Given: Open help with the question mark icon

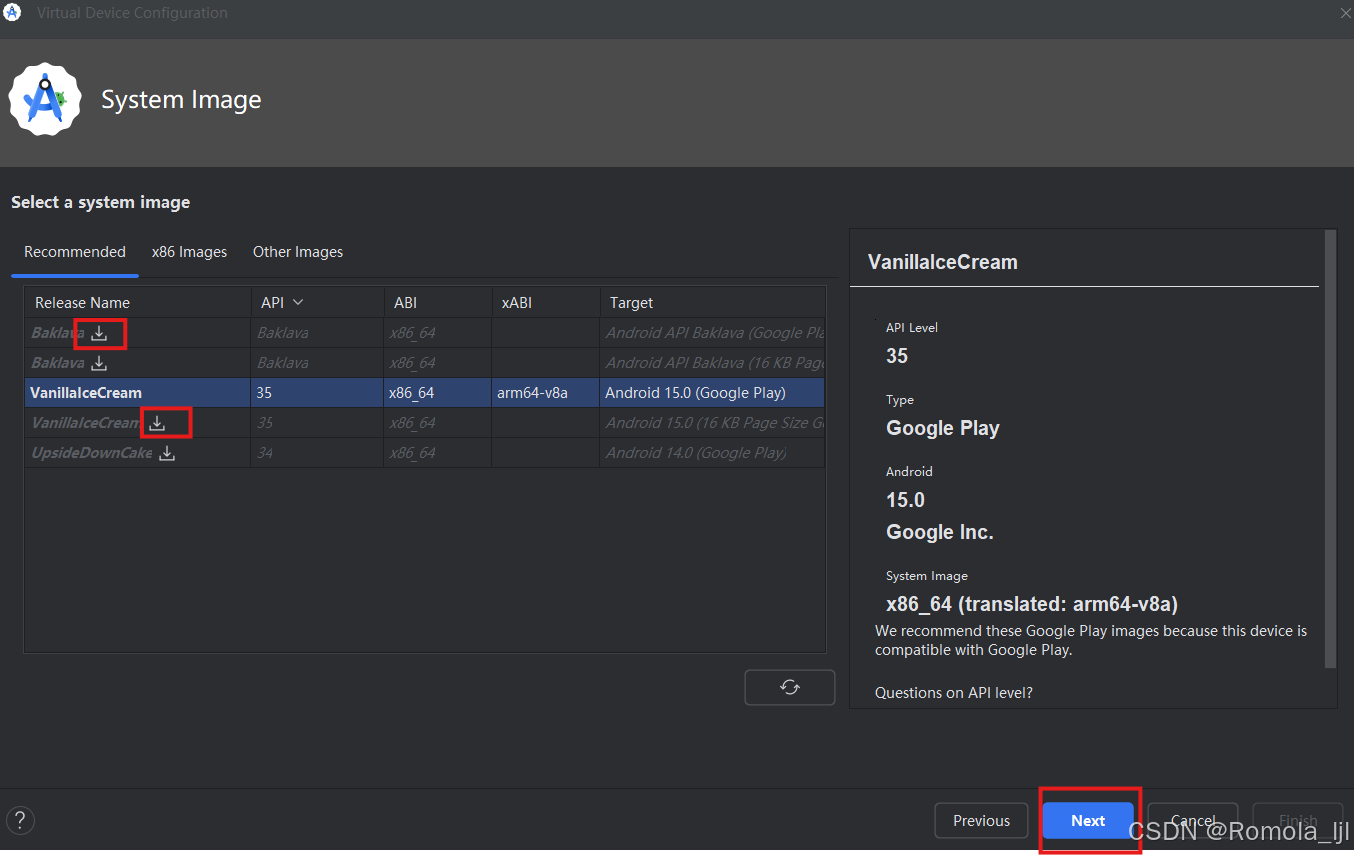Looking at the screenshot, I should pyautogui.click(x=20, y=821).
